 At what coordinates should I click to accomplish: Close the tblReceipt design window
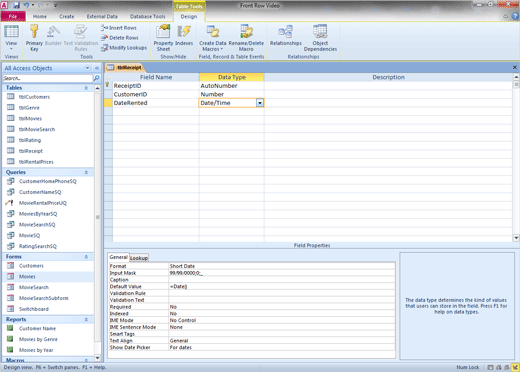click(x=515, y=67)
